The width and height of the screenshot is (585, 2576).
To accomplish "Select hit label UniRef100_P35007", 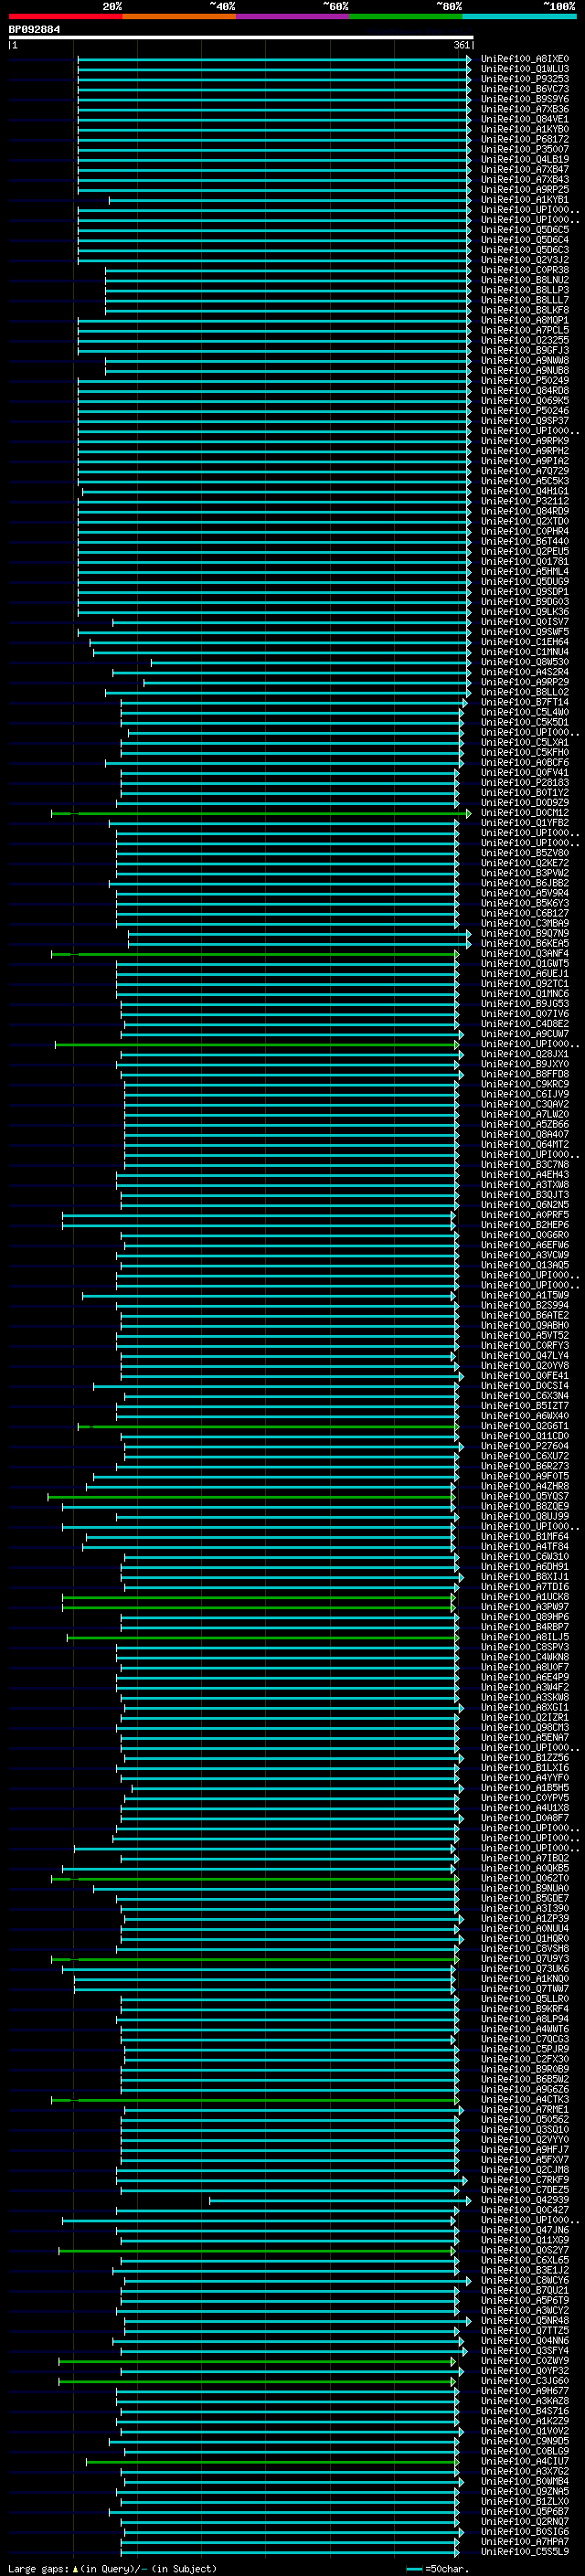I will click(x=524, y=149).
